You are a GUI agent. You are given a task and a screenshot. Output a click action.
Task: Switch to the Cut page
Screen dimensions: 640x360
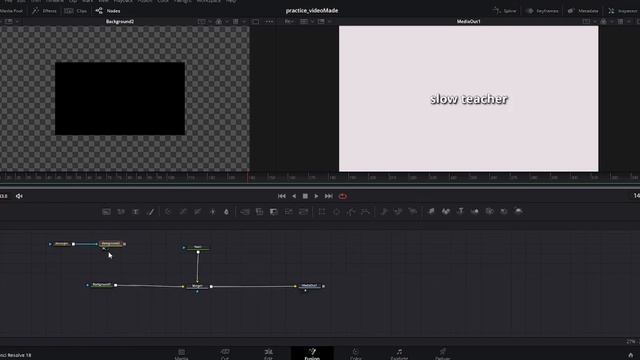click(x=225, y=354)
